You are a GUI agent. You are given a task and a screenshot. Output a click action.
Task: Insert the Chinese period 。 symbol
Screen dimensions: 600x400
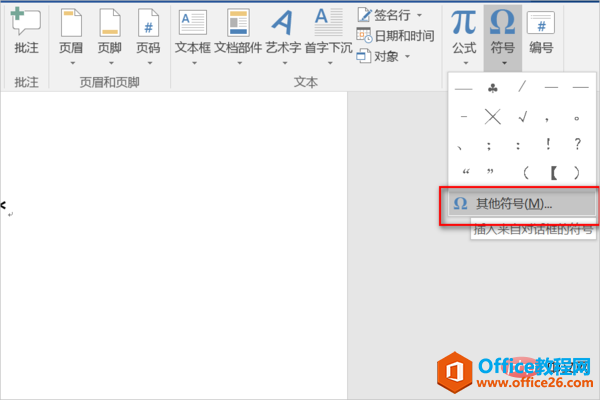576,118
